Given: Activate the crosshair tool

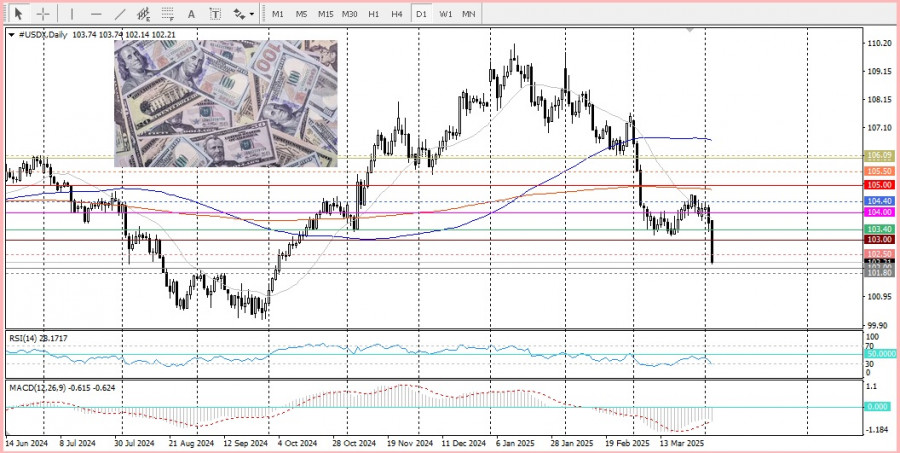Looking at the screenshot, I should click(43, 14).
